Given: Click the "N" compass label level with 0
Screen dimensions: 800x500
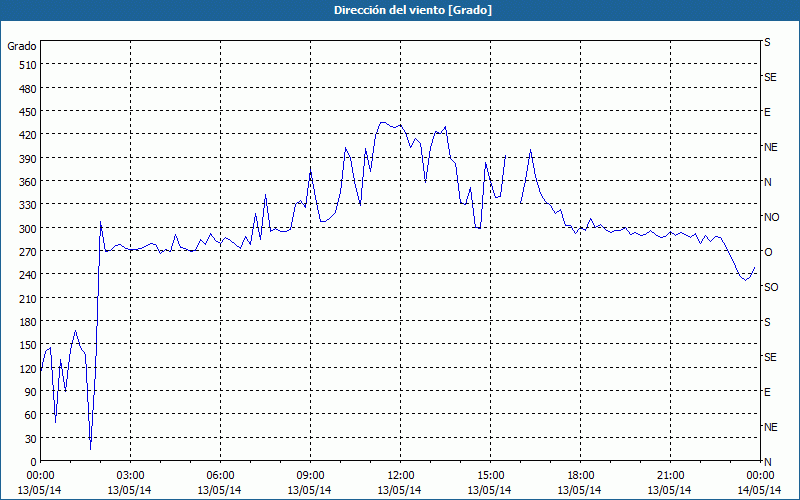Looking at the screenshot, I should (x=768, y=462).
